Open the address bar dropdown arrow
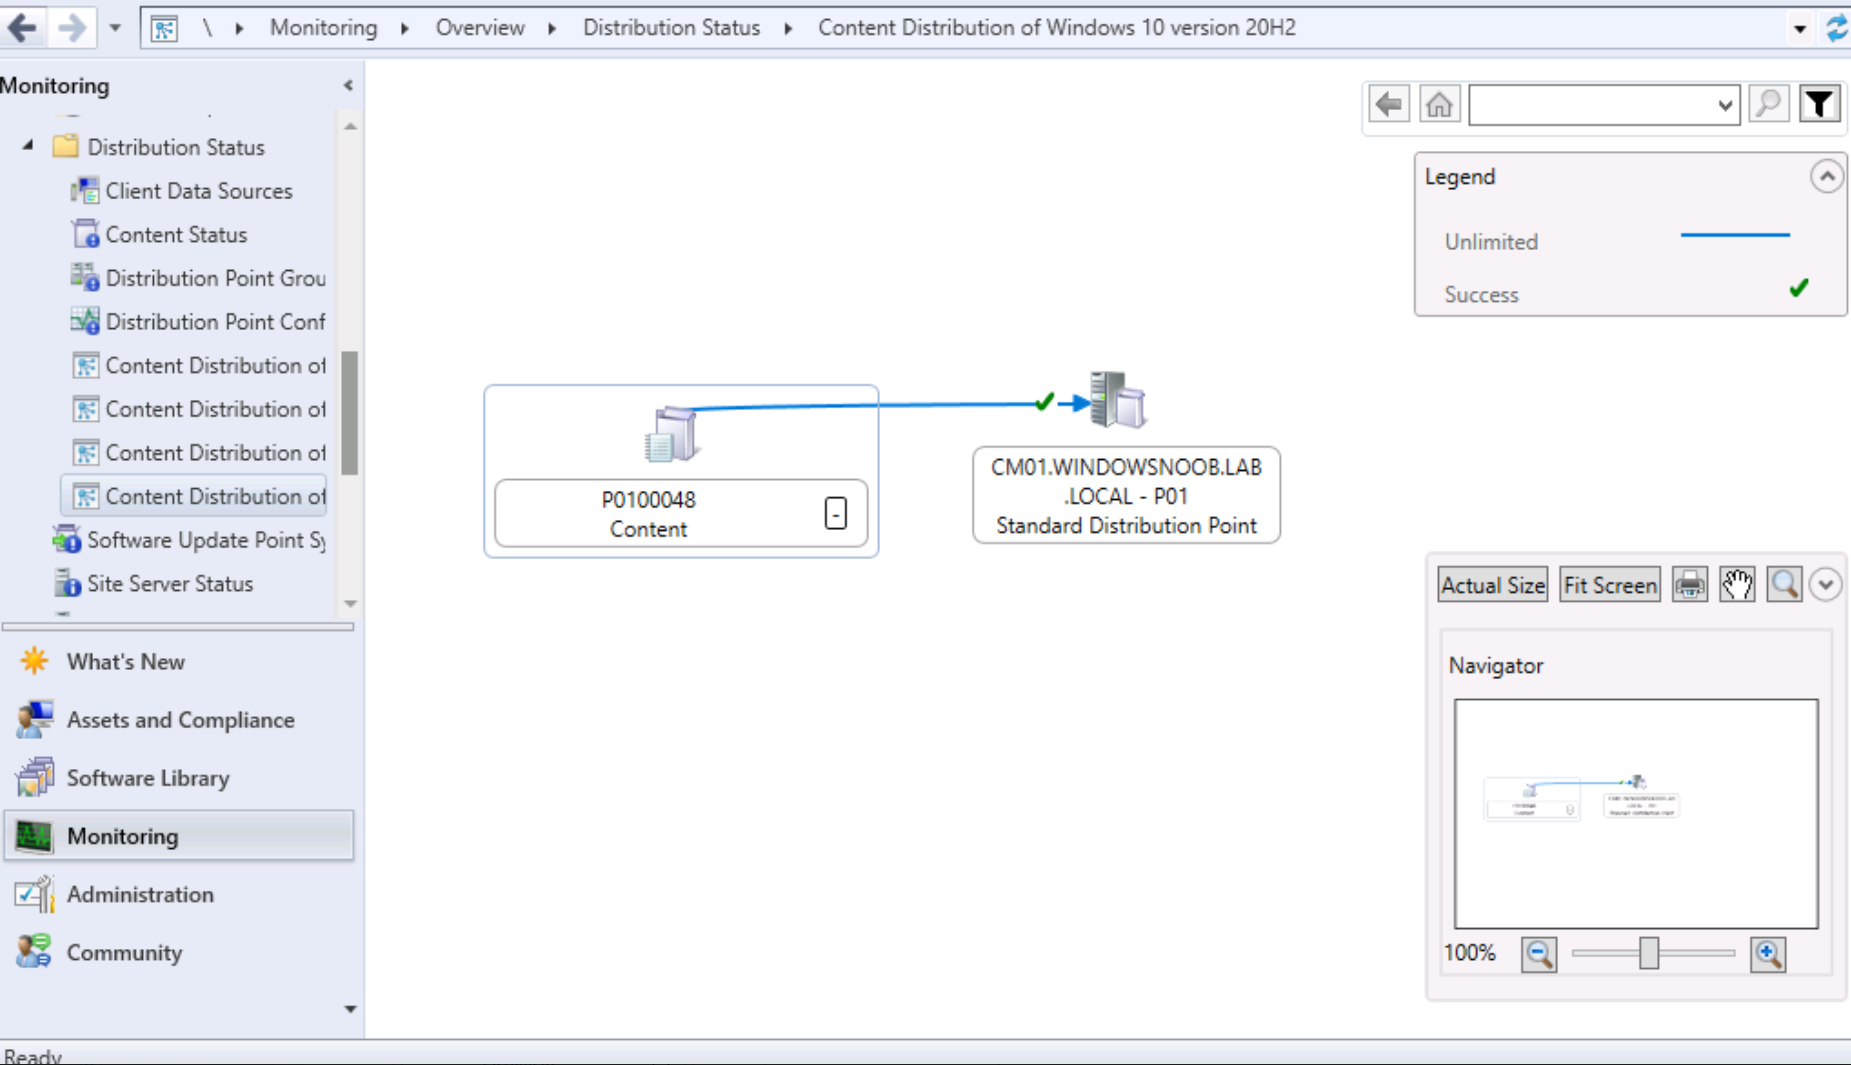This screenshot has height=1065, width=1851. (x=1800, y=28)
